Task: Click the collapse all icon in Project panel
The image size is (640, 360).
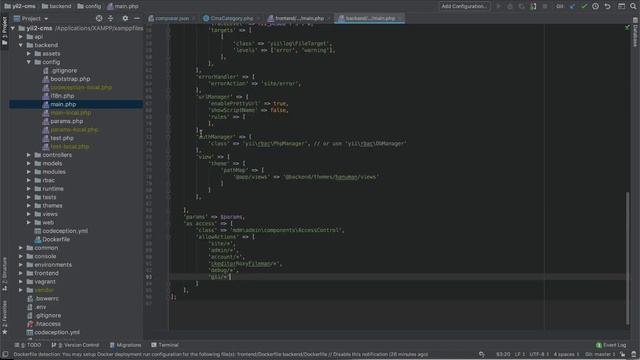Action: (x=111, y=18)
